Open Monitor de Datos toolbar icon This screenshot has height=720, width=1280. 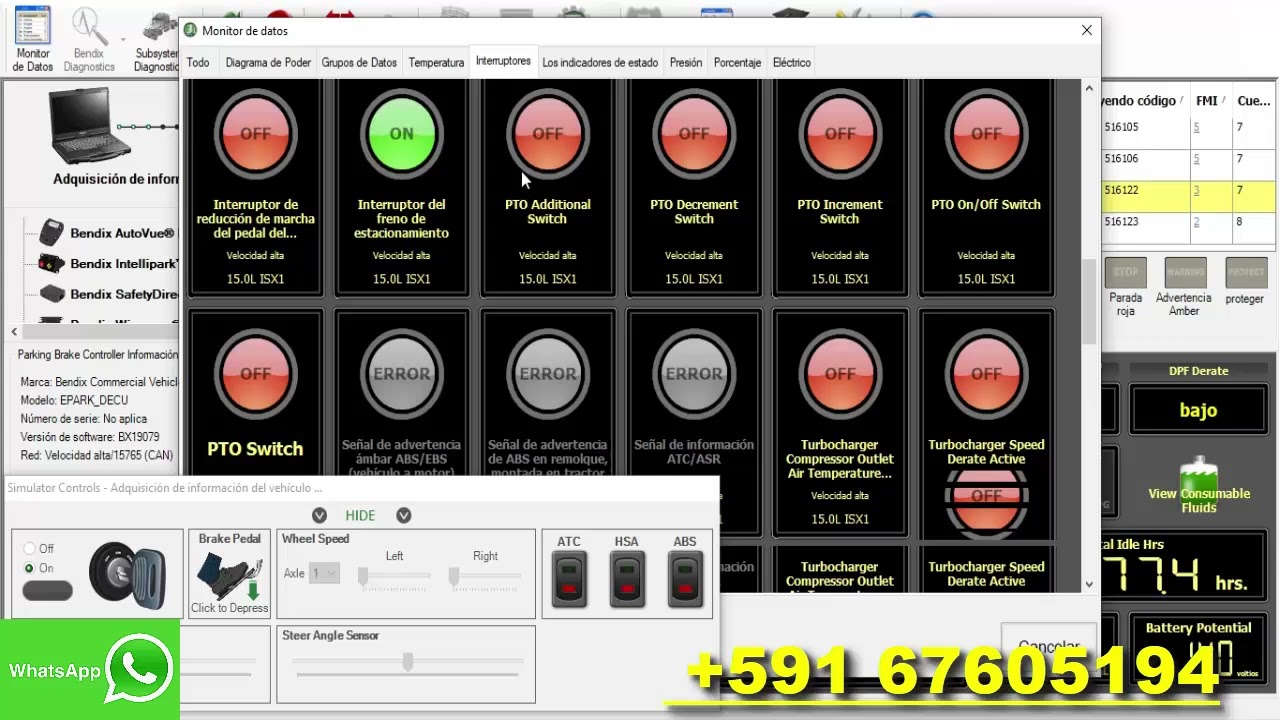32,38
